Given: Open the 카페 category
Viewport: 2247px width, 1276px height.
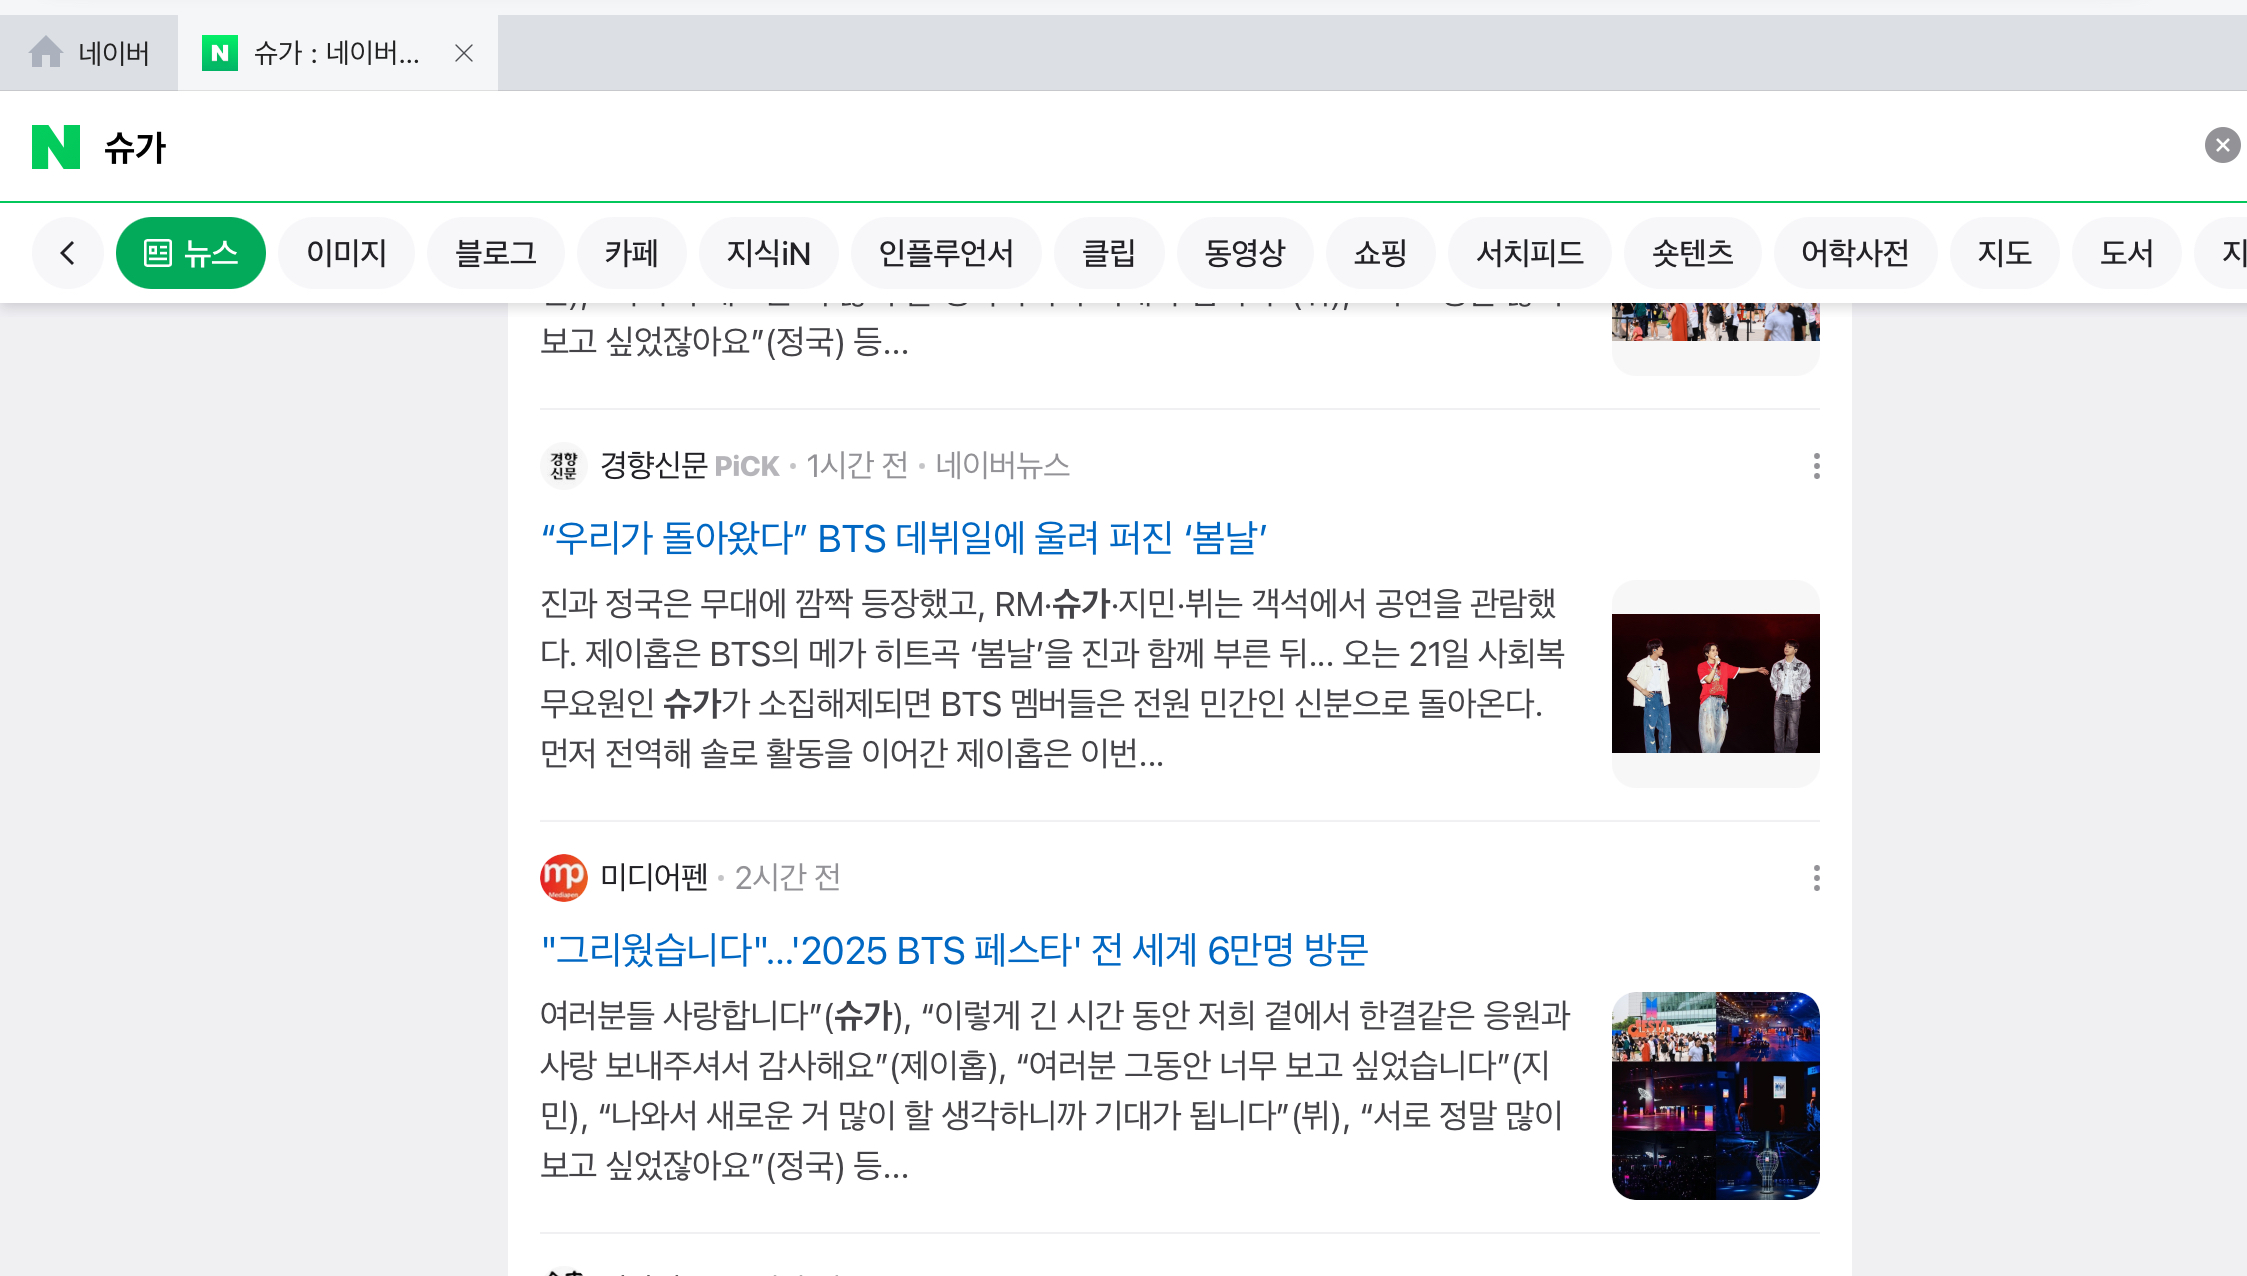Looking at the screenshot, I should 632,253.
